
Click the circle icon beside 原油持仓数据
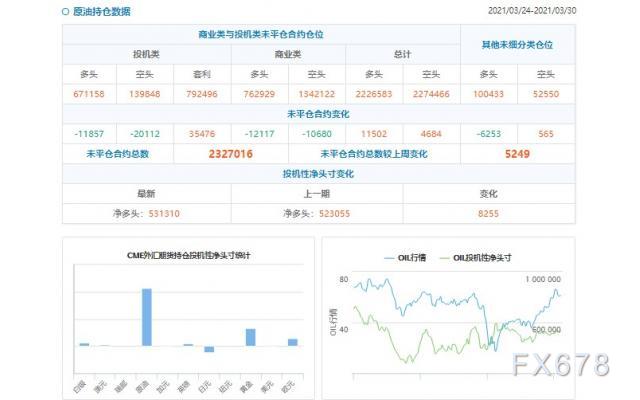click(x=65, y=11)
